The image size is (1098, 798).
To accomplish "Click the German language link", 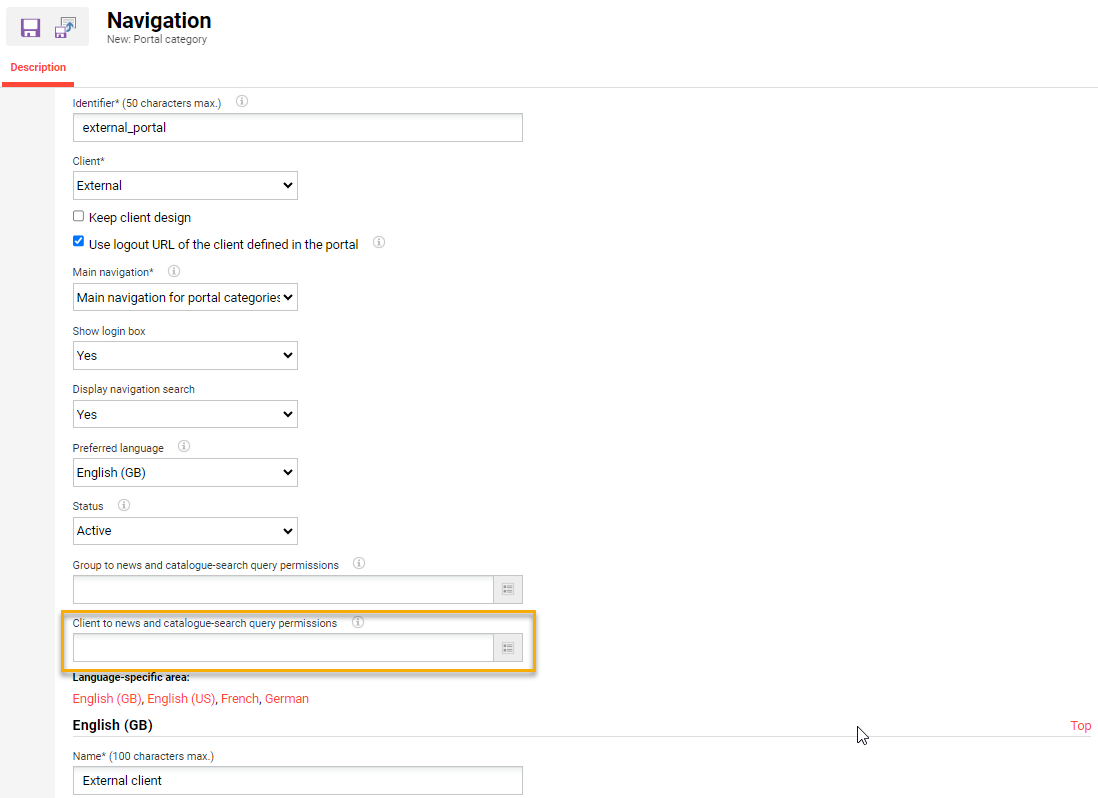I will [x=286, y=699].
